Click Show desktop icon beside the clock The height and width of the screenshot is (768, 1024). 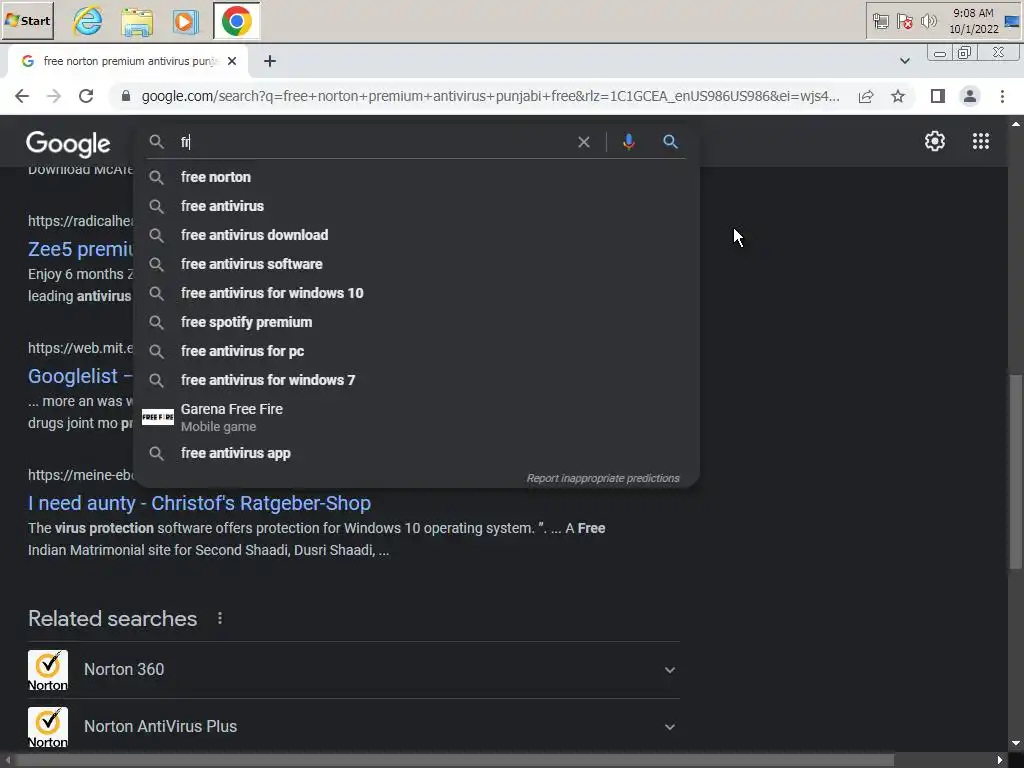(1012, 21)
